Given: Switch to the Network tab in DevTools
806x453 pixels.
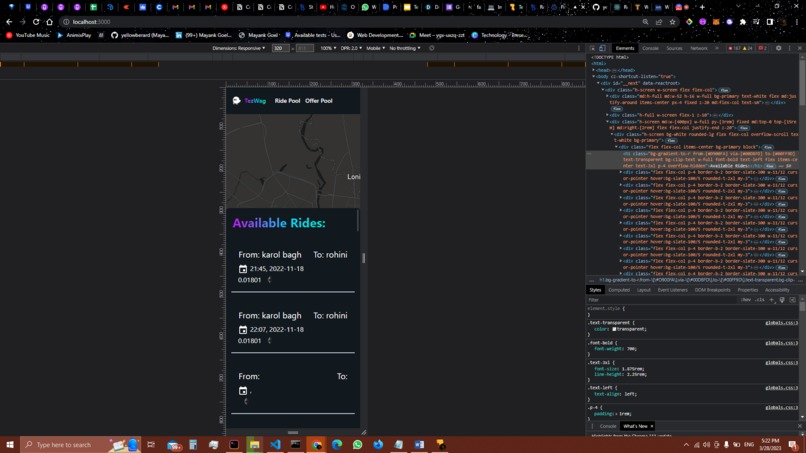Looking at the screenshot, I should 699,48.
